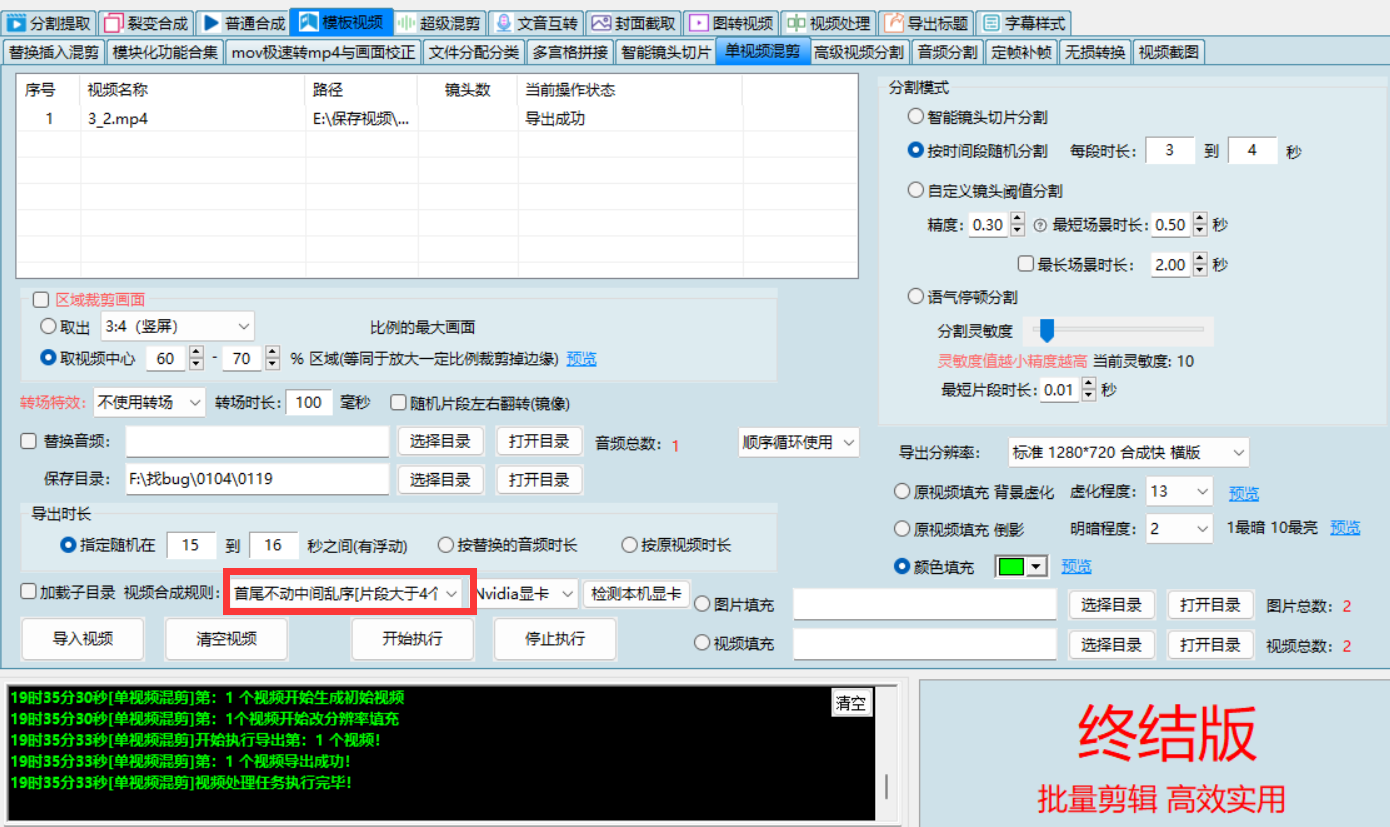Viewport: 1390px width, 827px height.
Task: Select the 视频填充 radio option
Action: [702, 644]
